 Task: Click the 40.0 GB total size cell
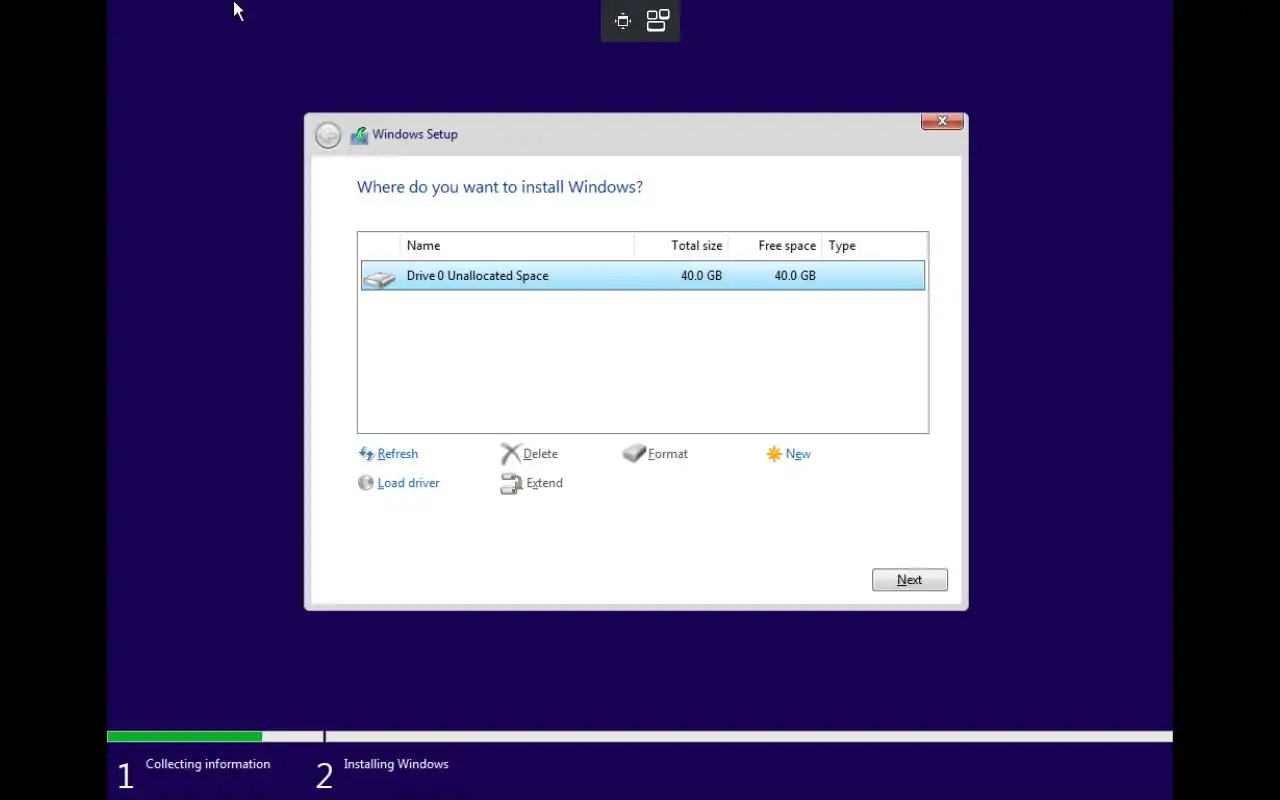(701, 276)
